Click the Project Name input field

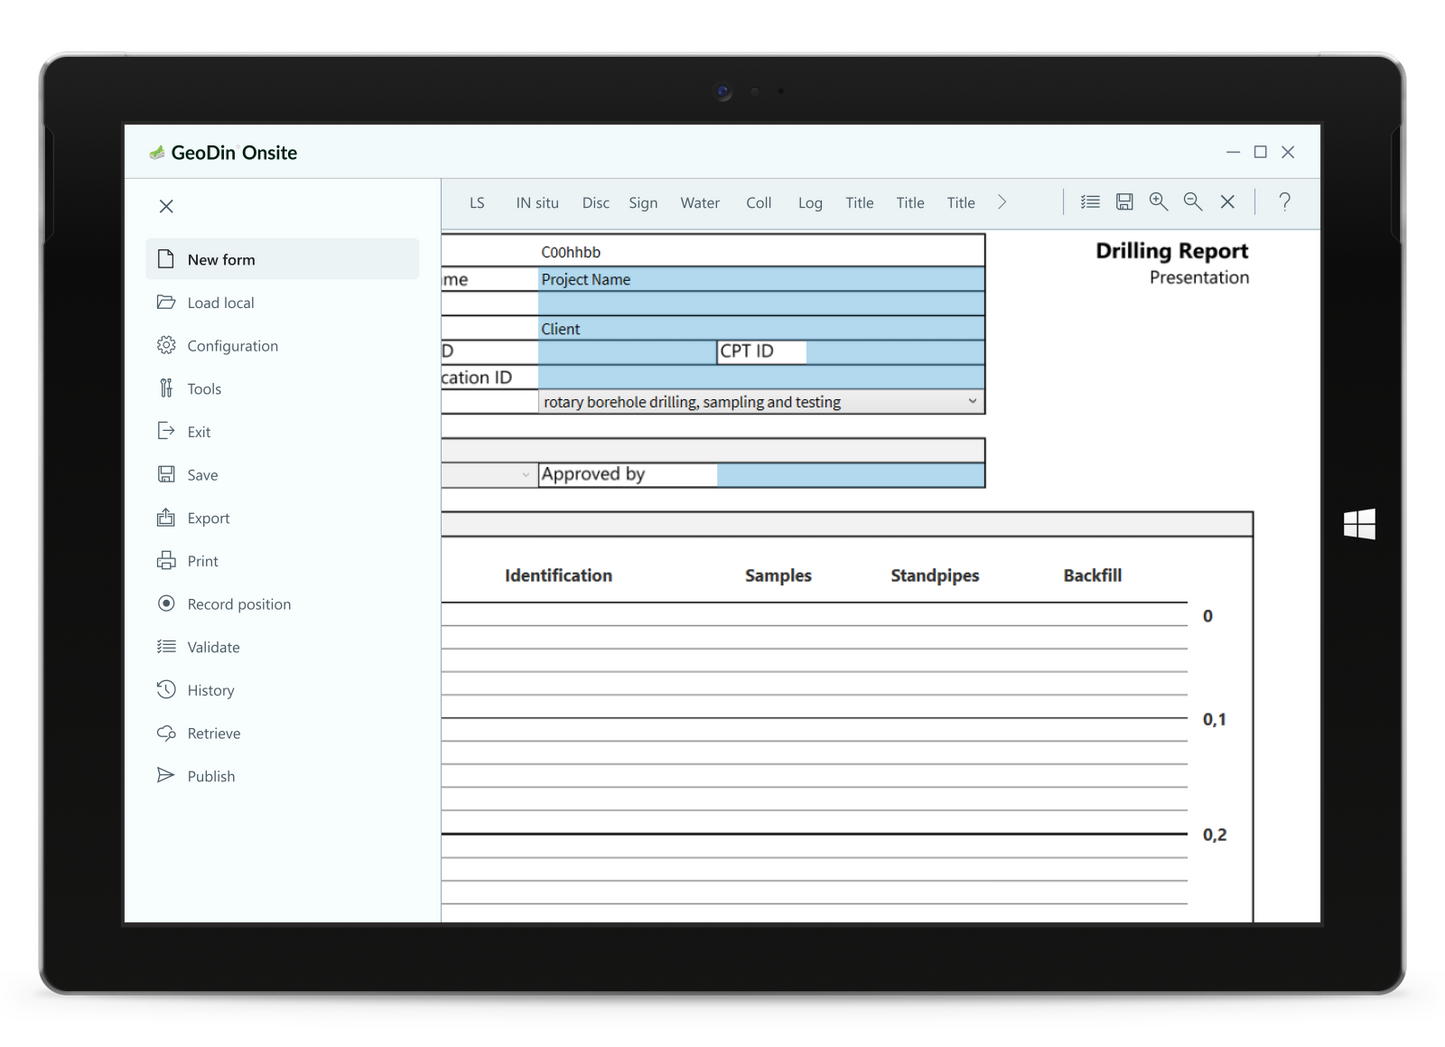(760, 280)
